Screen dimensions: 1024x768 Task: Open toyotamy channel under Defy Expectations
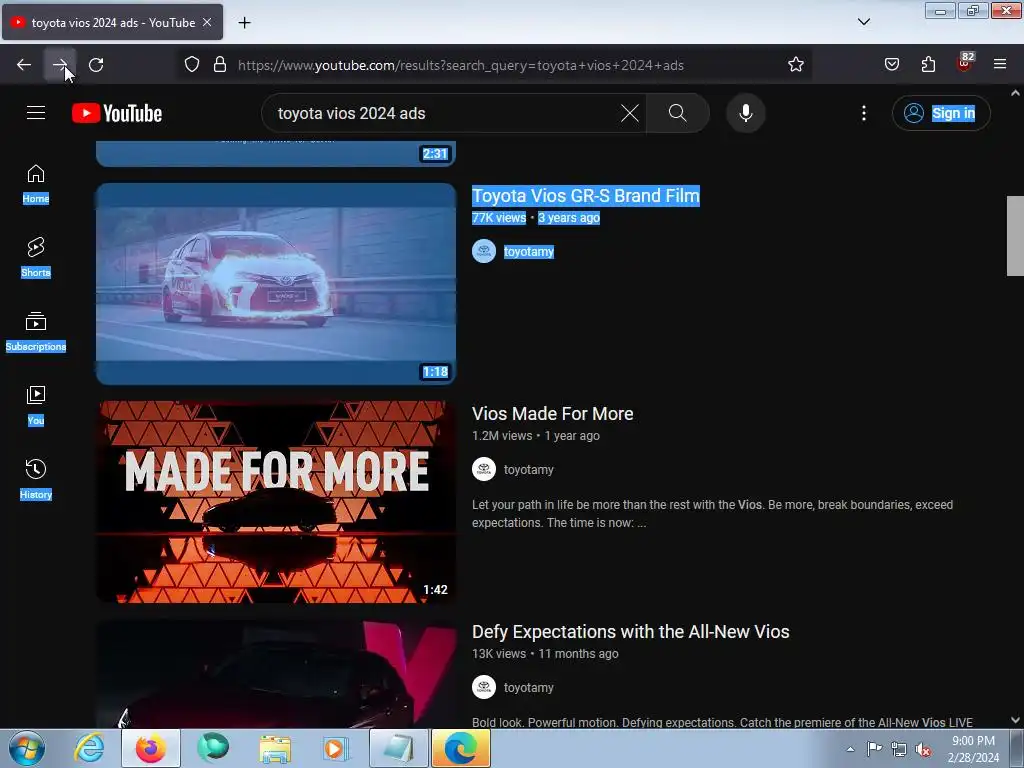pyautogui.click(x=529, y=688)
